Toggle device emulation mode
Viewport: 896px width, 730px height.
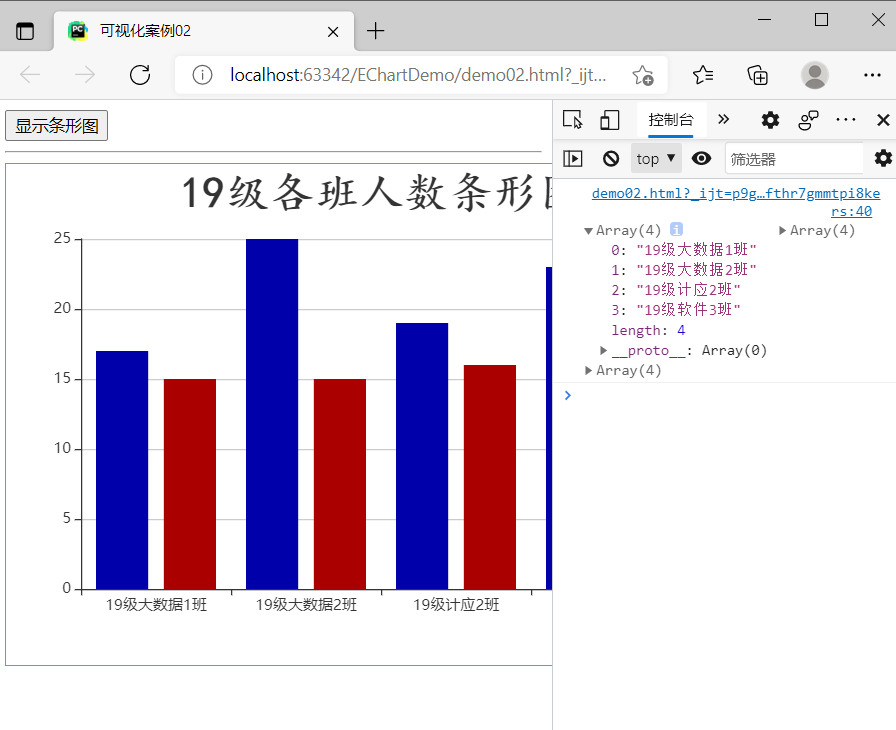click(610, 119)
